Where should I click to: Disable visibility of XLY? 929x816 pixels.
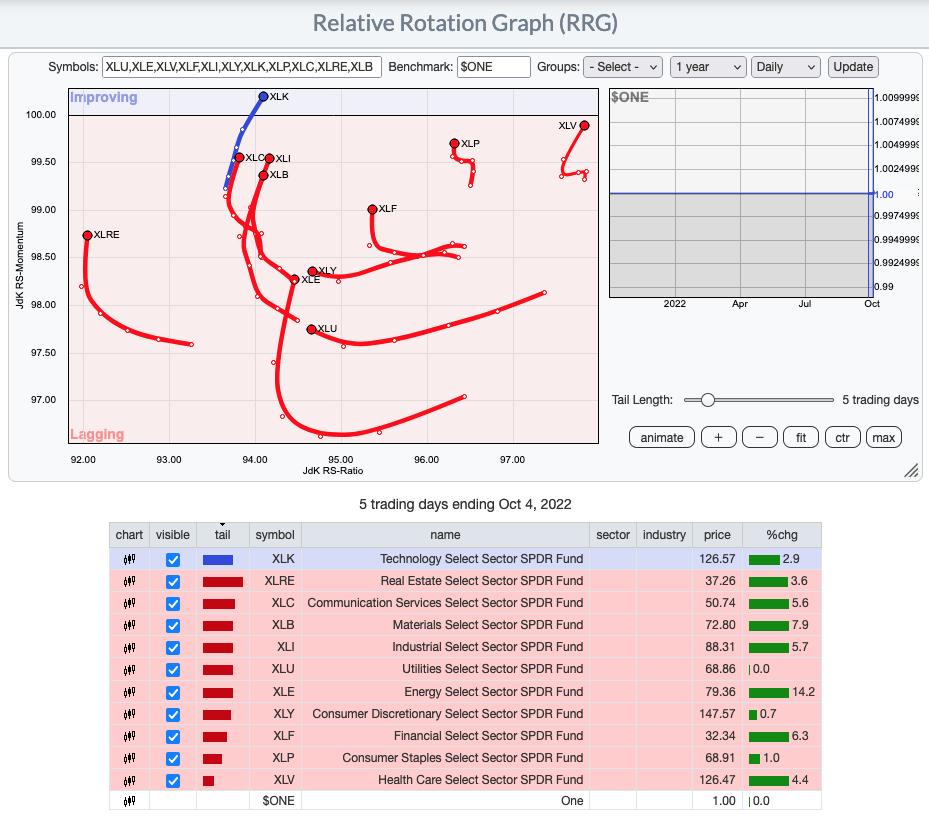click(172, 714)
